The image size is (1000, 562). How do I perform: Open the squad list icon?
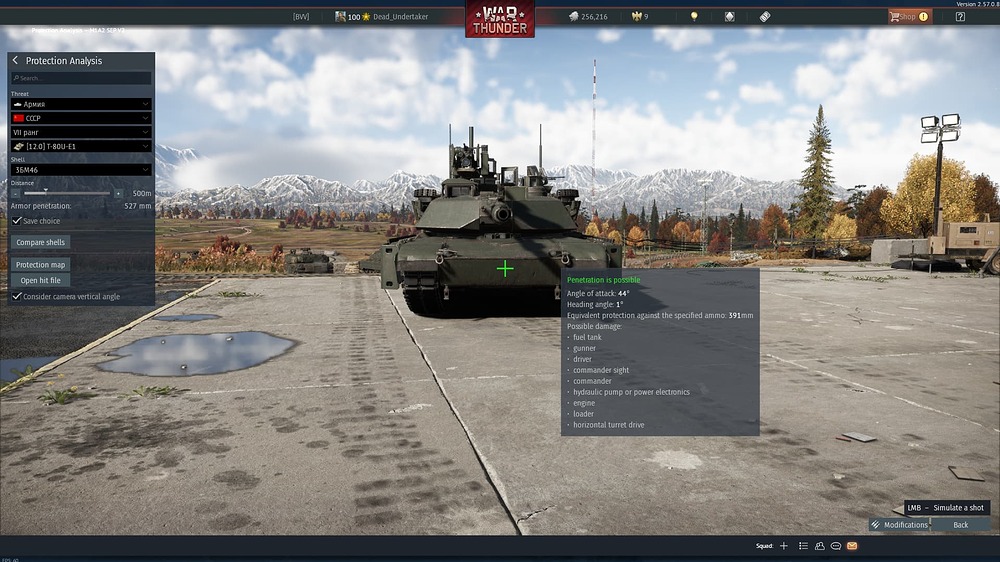804,545
